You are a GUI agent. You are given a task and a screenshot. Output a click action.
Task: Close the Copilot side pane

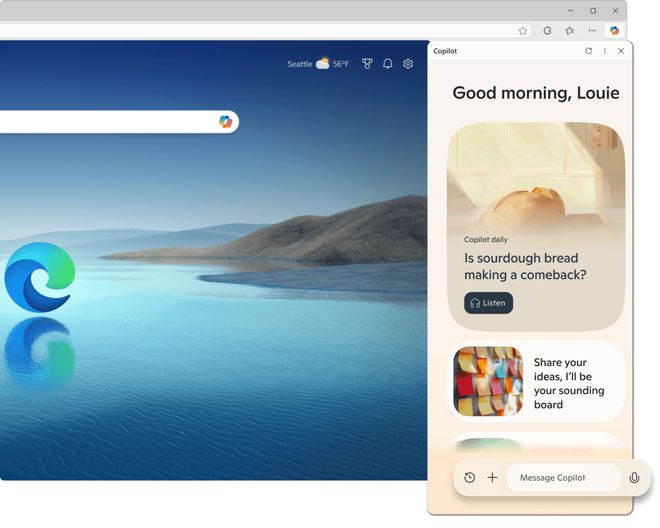coord(621,51)
